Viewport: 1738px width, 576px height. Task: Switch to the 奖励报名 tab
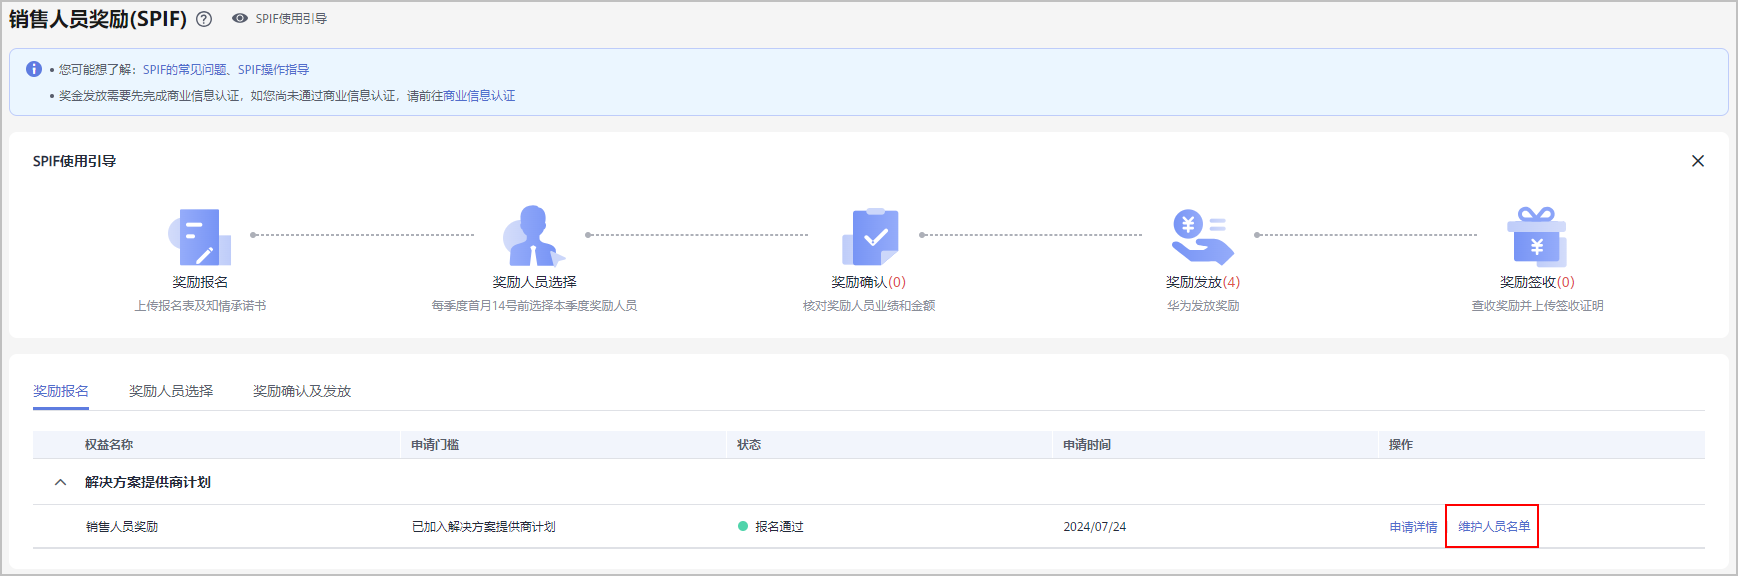click(61, 391)
